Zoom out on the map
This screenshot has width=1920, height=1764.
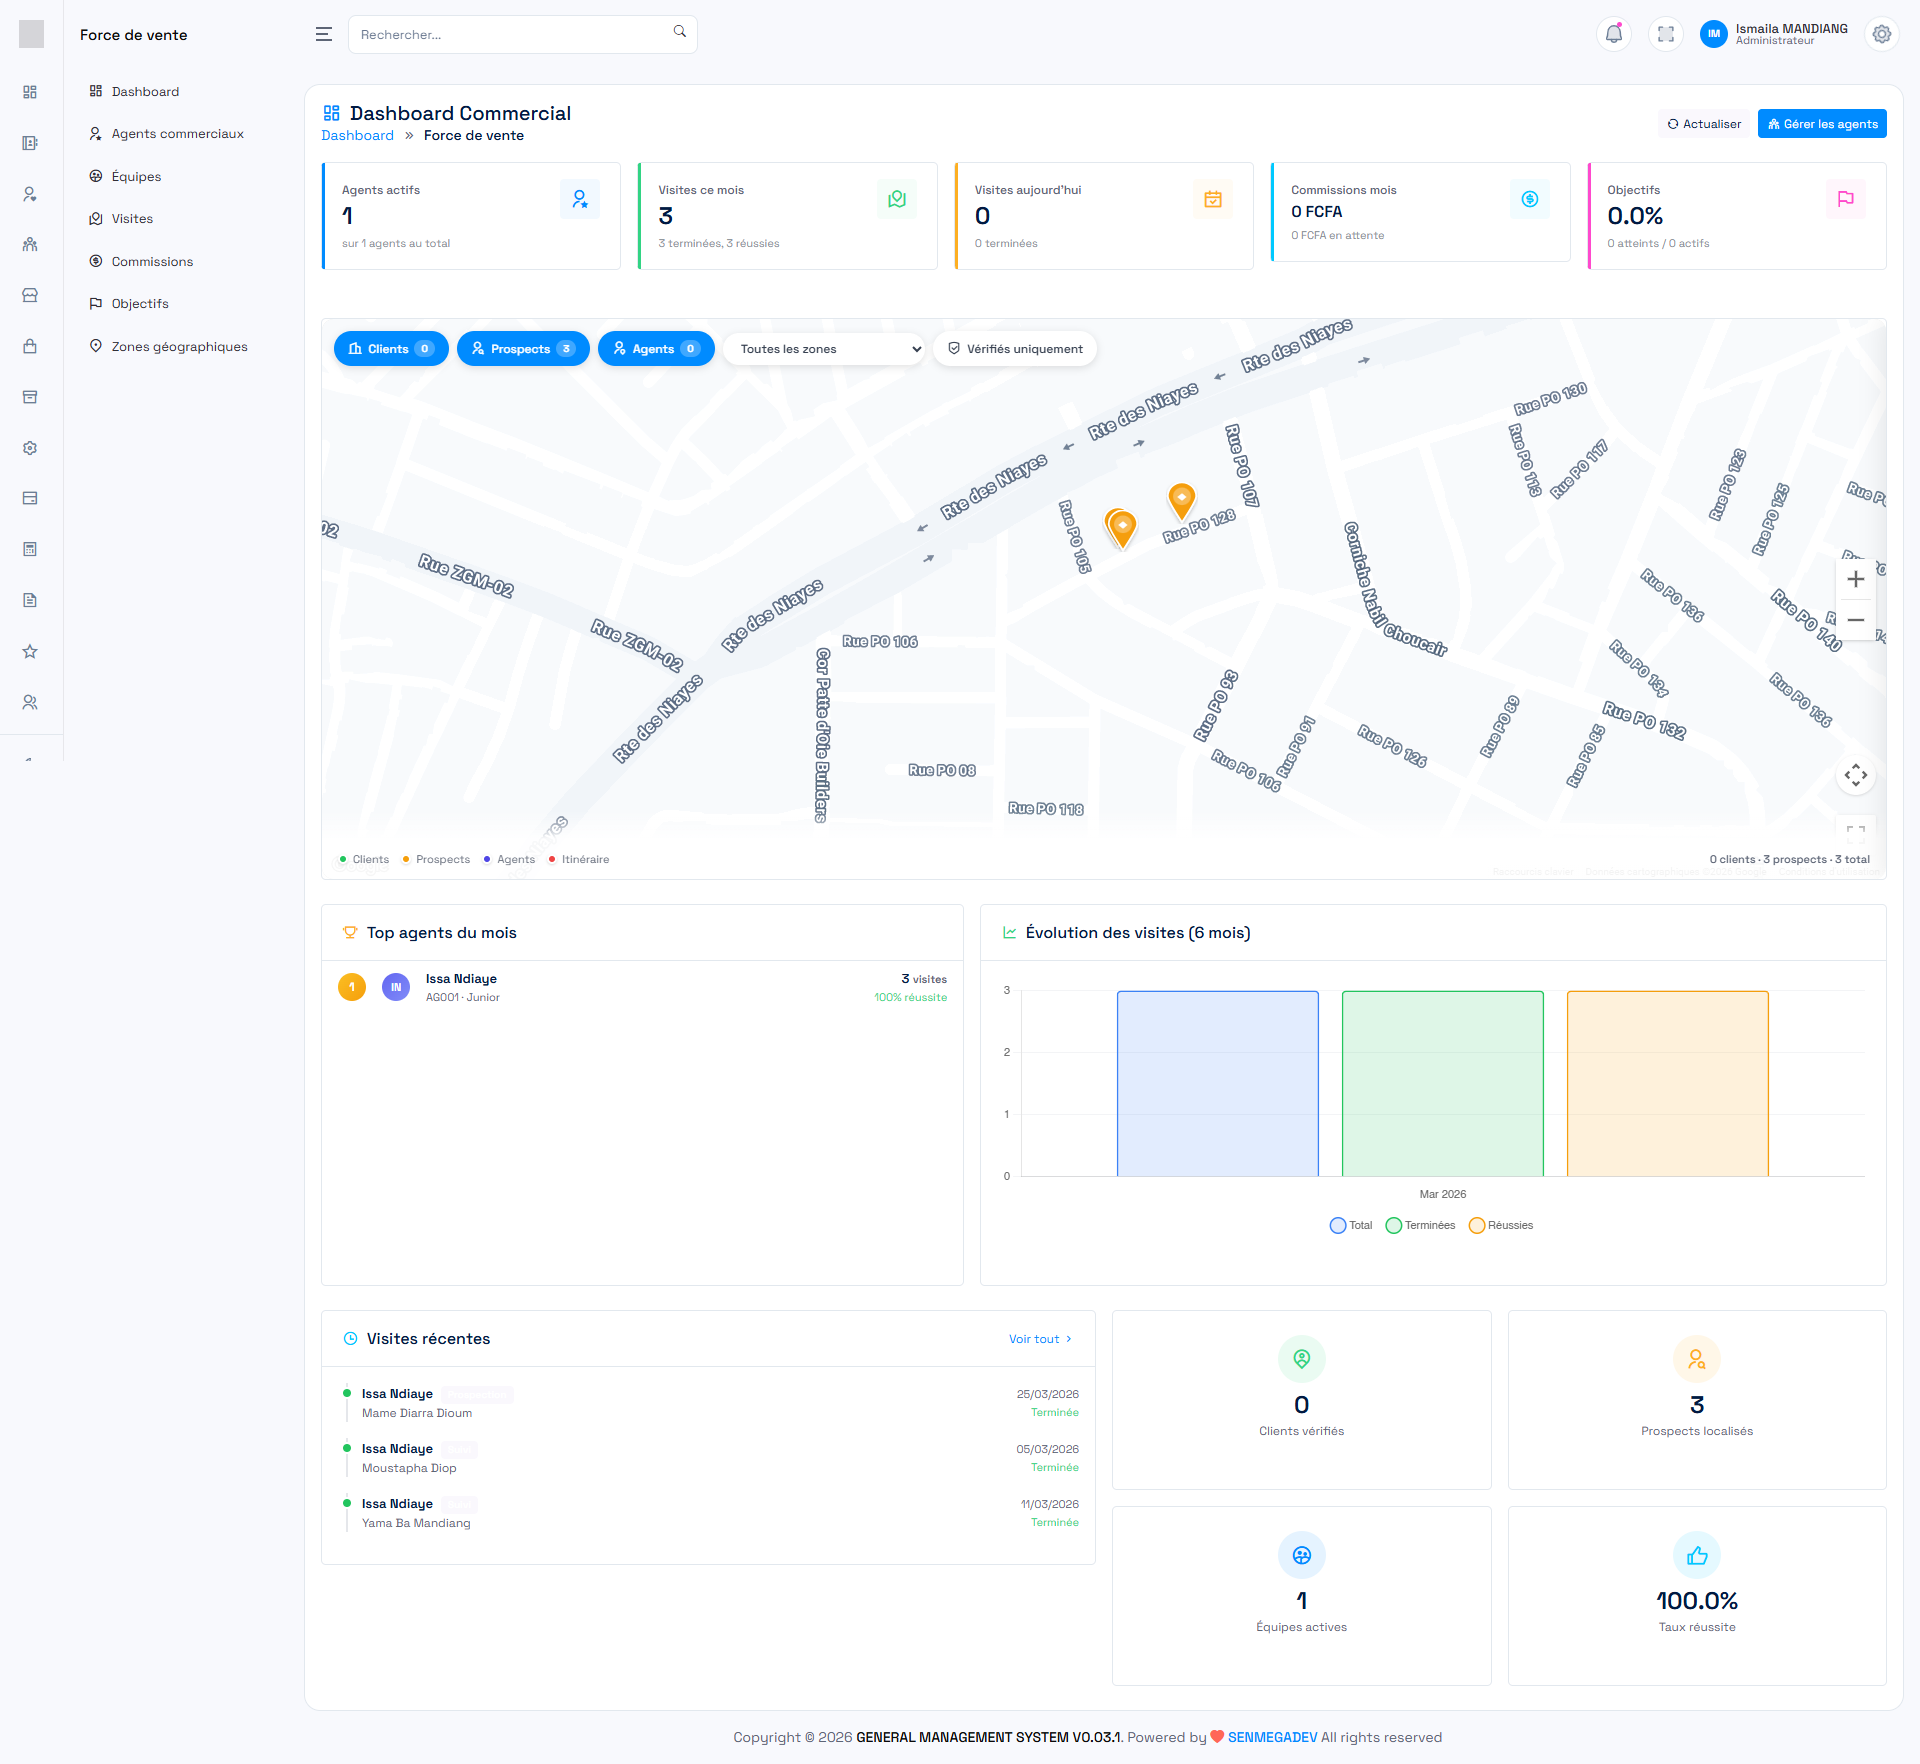pos(1855,620)
